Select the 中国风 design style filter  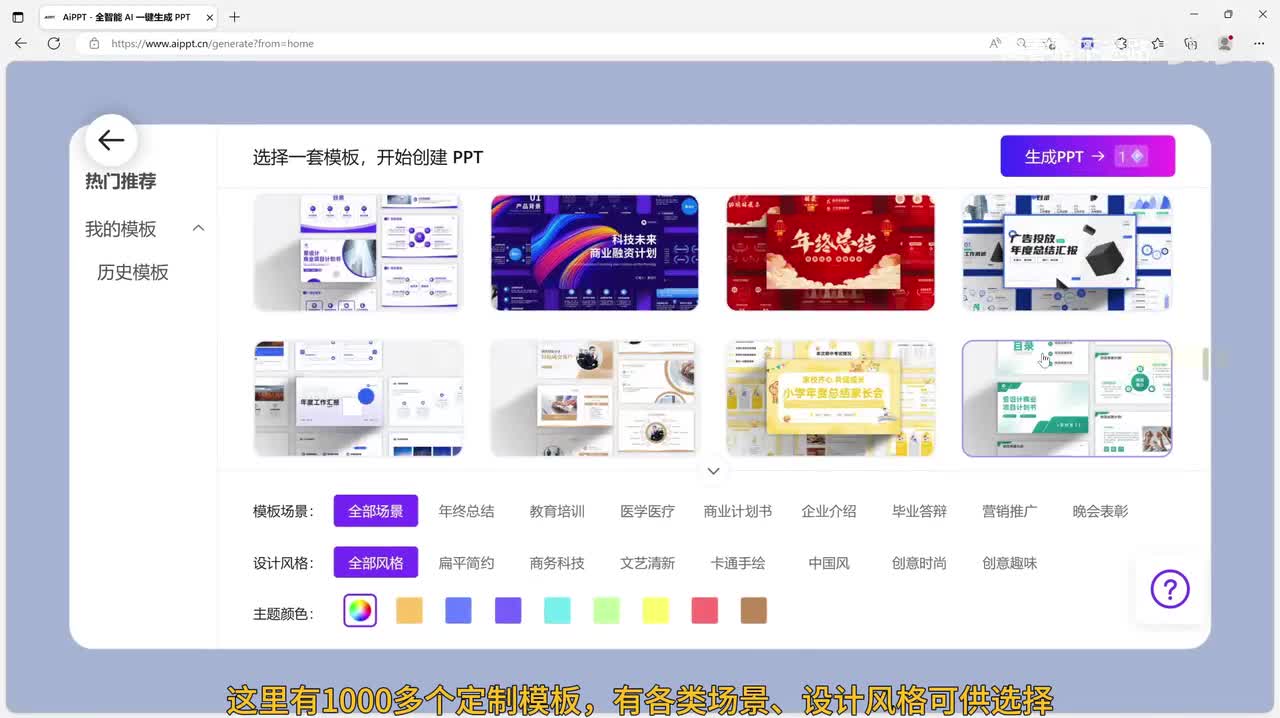click(829, 563)
